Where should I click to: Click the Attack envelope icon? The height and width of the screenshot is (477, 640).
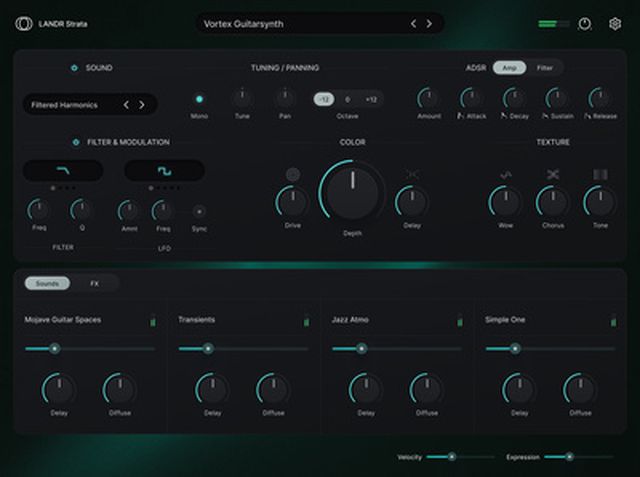460,116
